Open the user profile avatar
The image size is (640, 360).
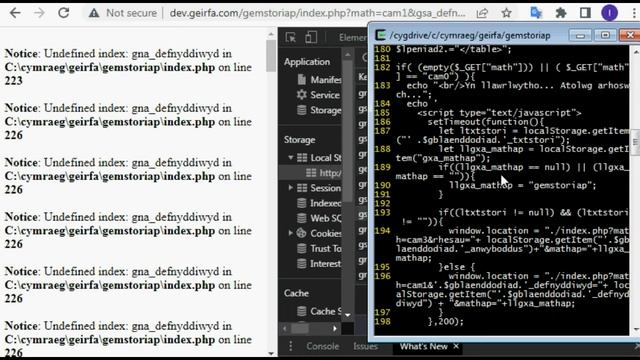coord(609,13)
